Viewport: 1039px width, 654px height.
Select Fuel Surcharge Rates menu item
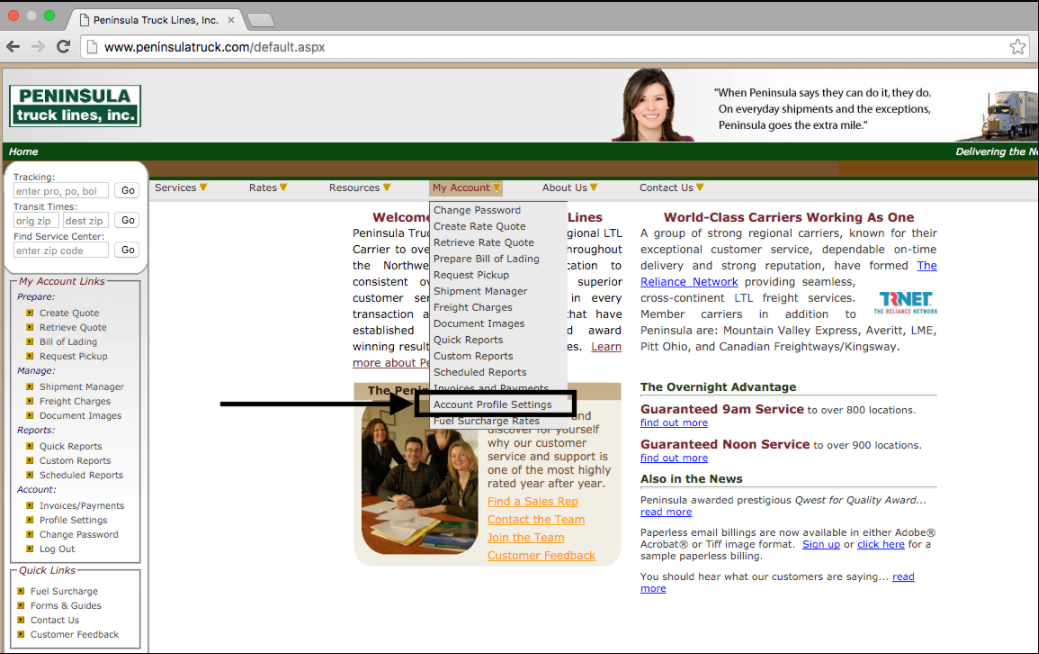point(486,421)
